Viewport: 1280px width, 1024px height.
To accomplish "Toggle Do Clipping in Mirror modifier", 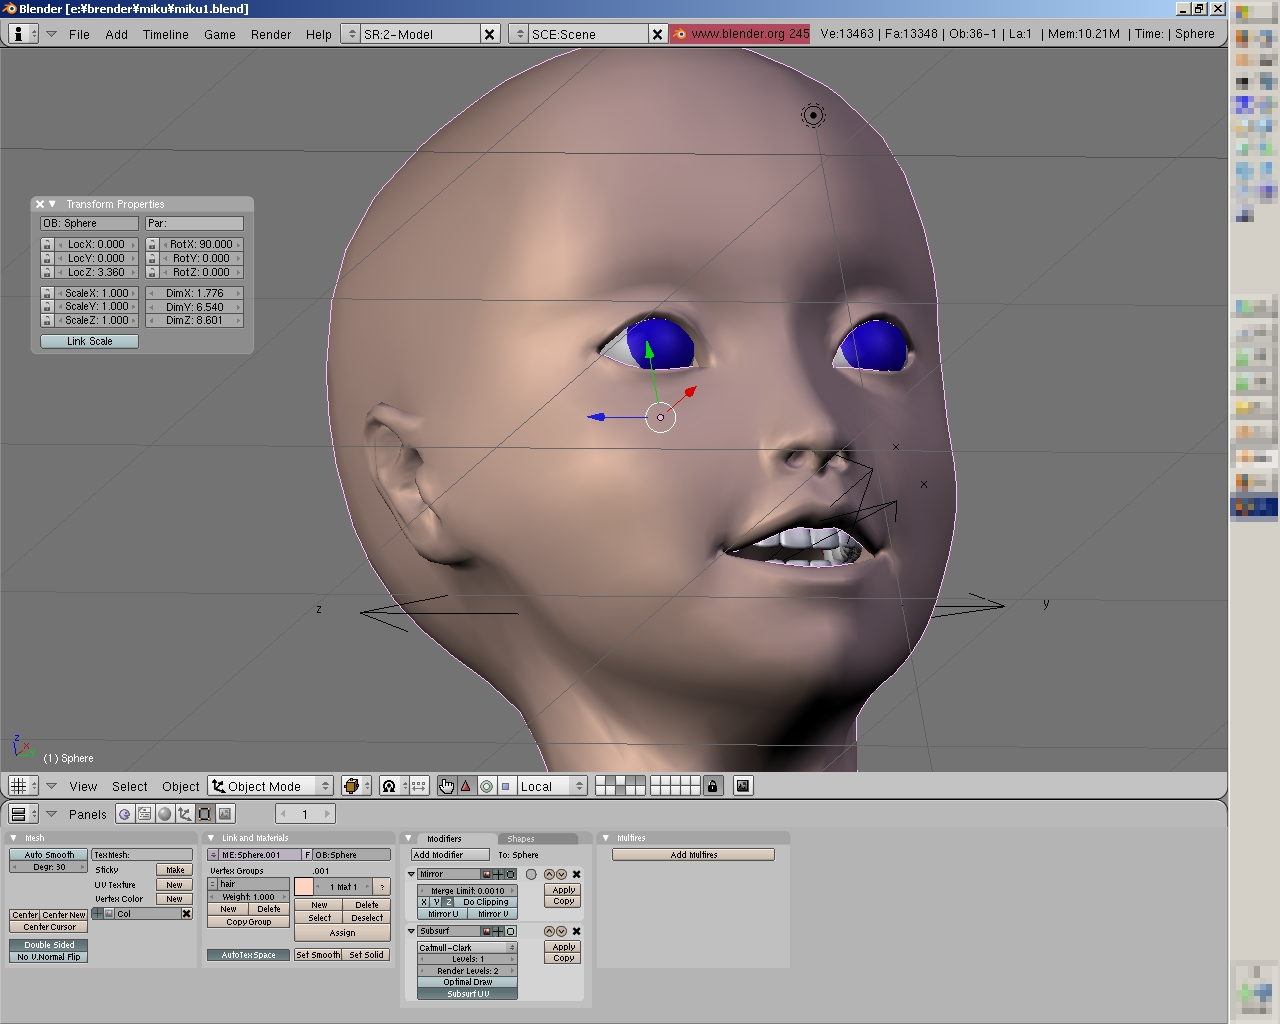I will coord(485,902).
